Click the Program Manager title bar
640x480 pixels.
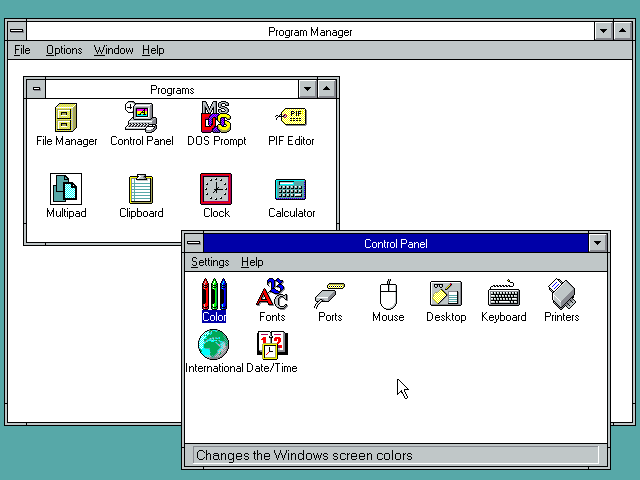(310, 31)
